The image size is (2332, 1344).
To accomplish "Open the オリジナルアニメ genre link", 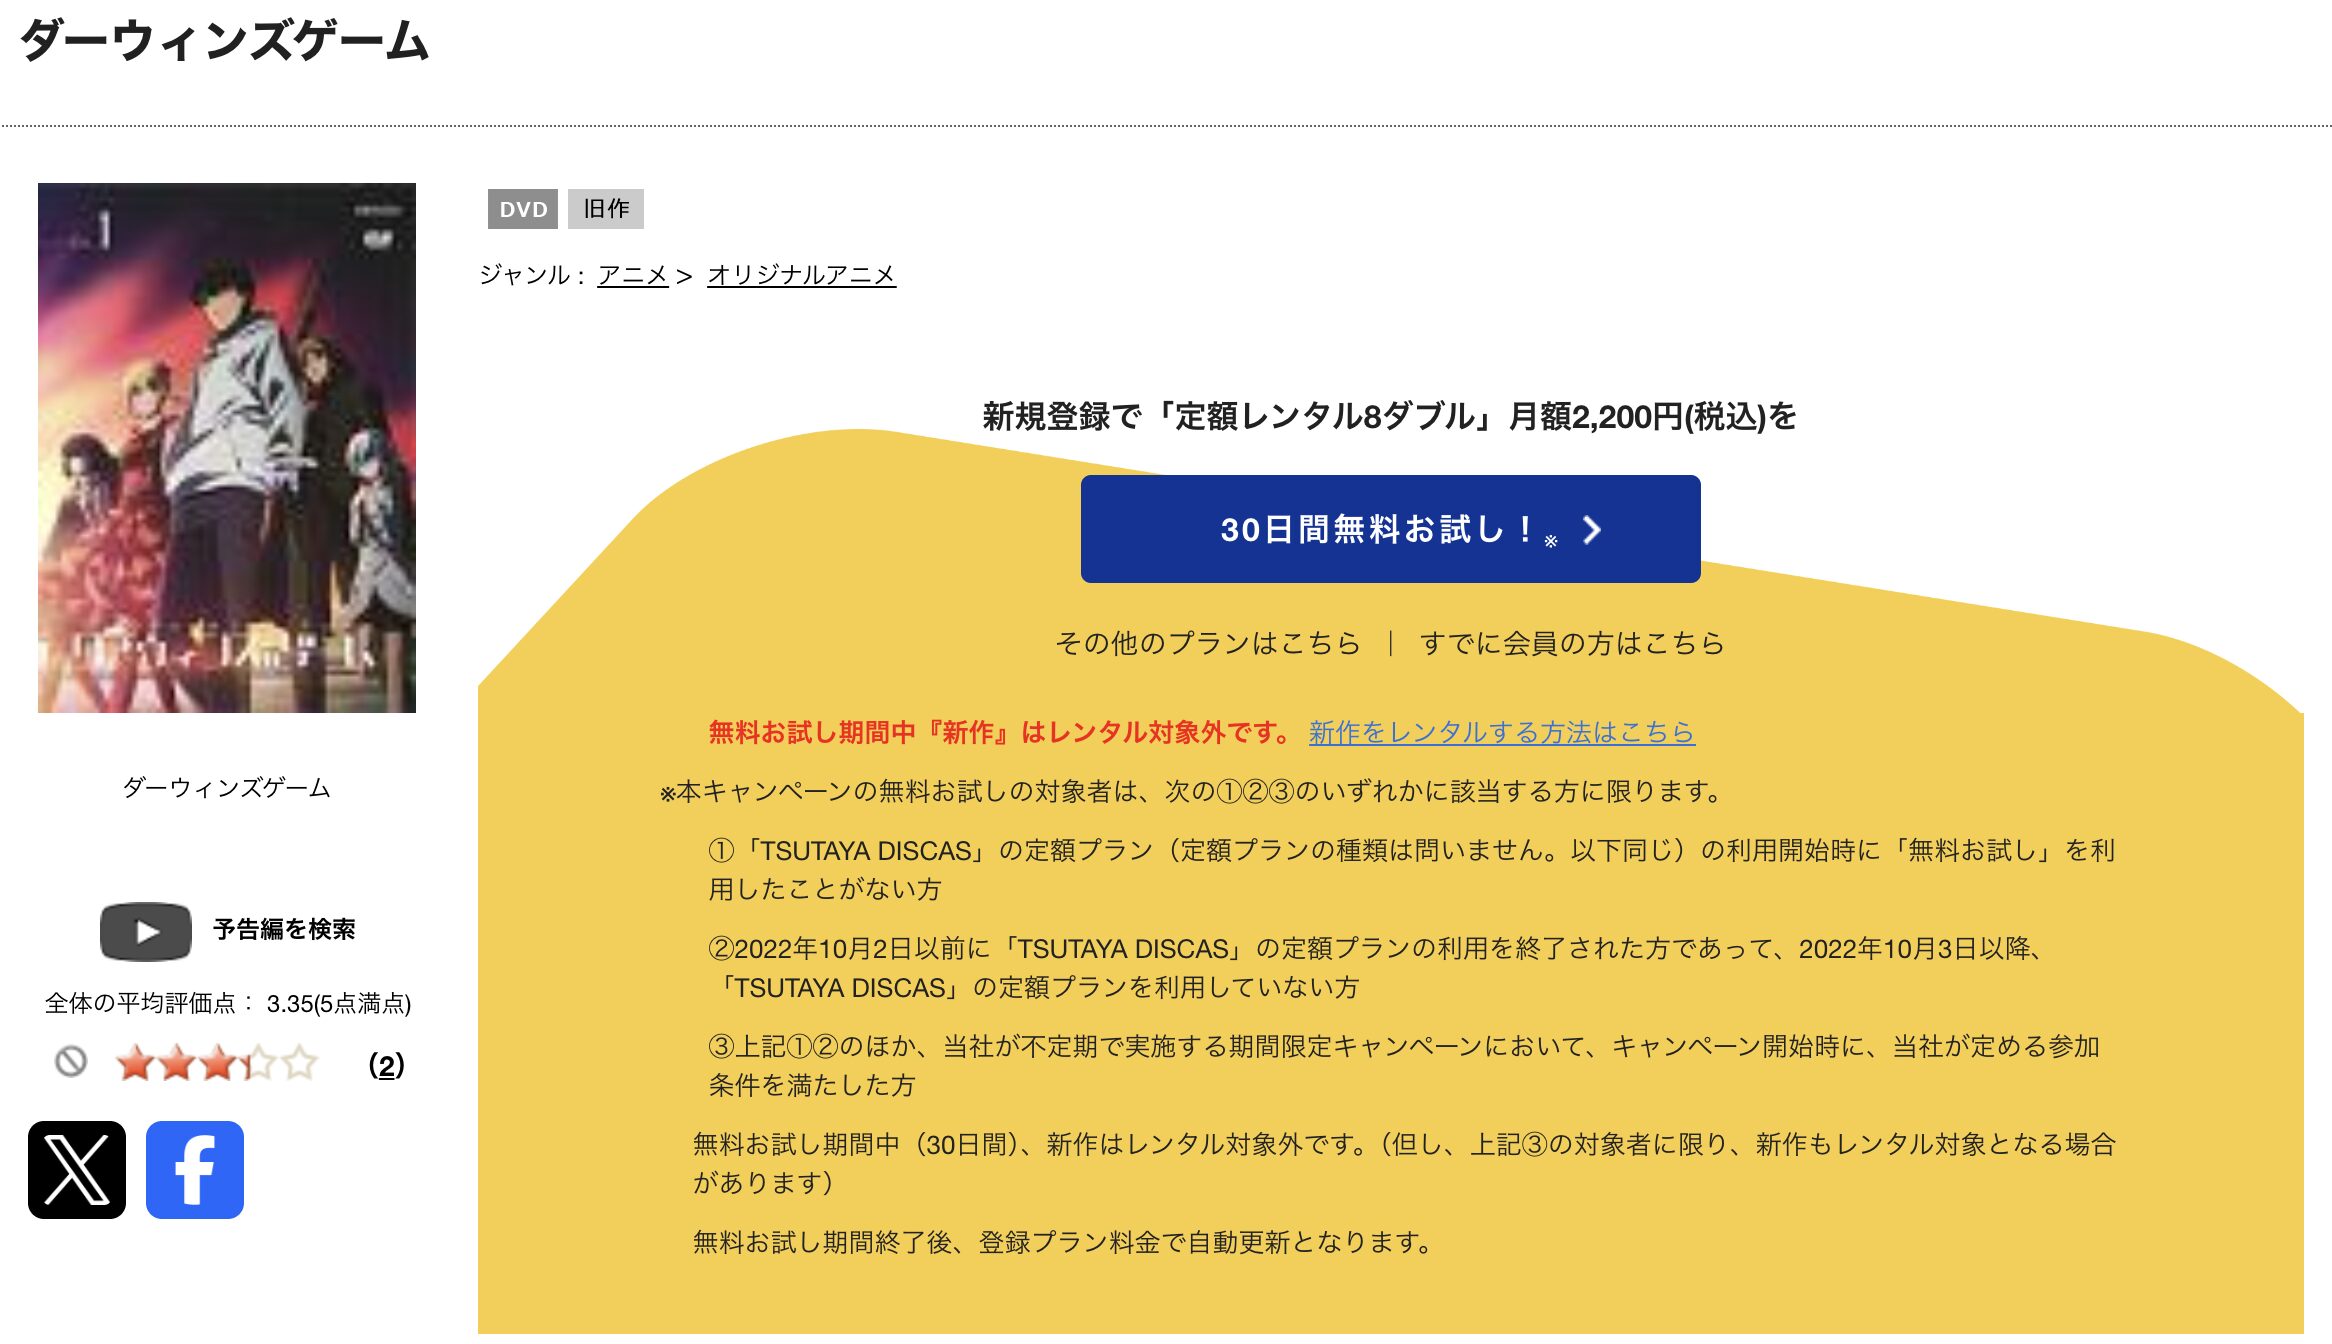I will pos(801,275).
